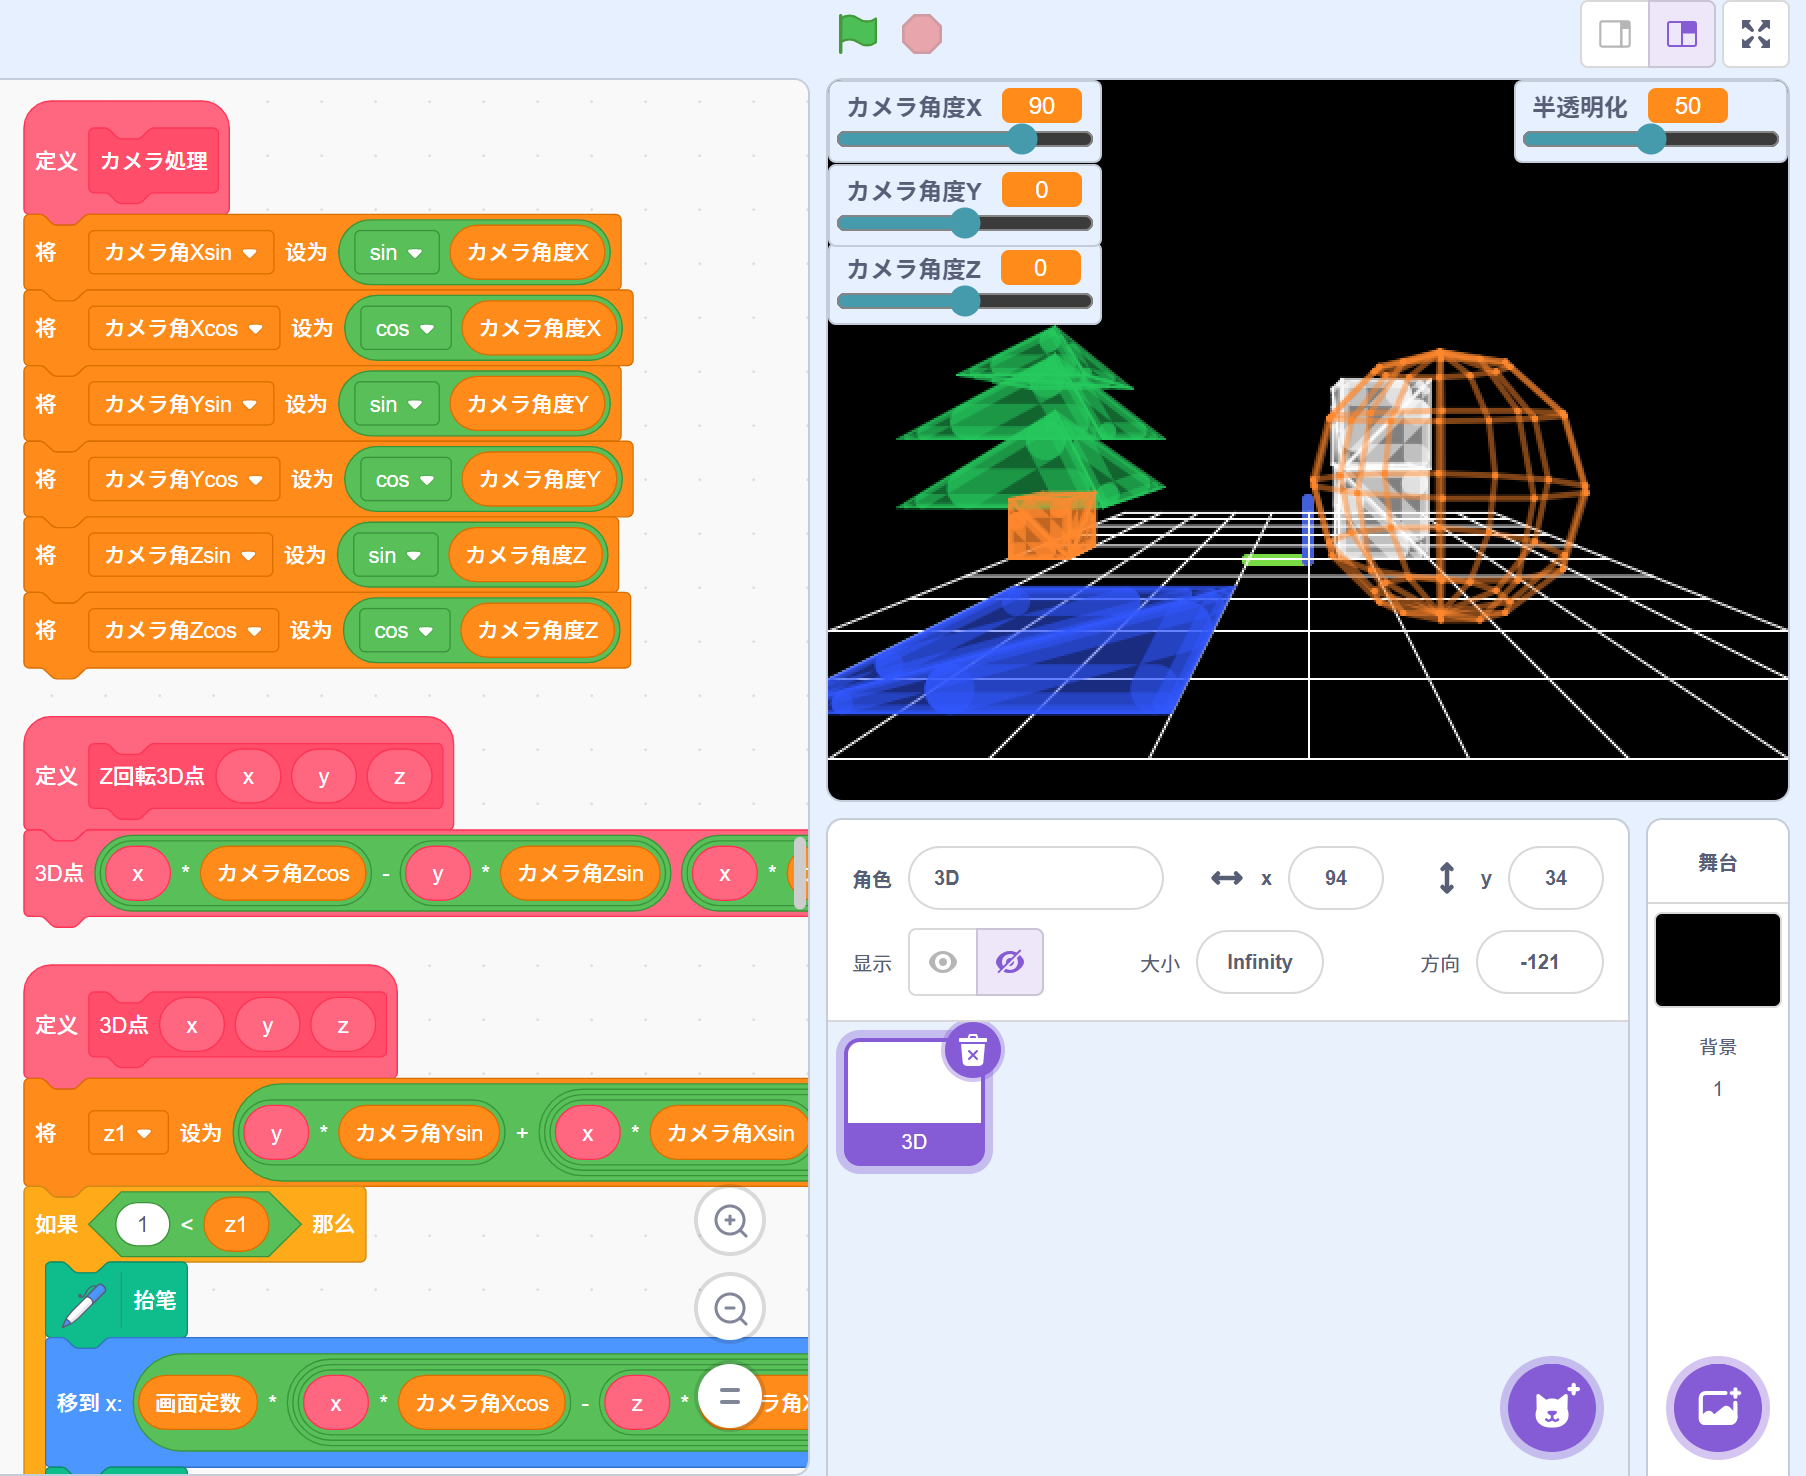This screenshot has height=1476, width=1806.
Task: Select the 3D sprite thumbnail
Action: (x=914, y=1100)
